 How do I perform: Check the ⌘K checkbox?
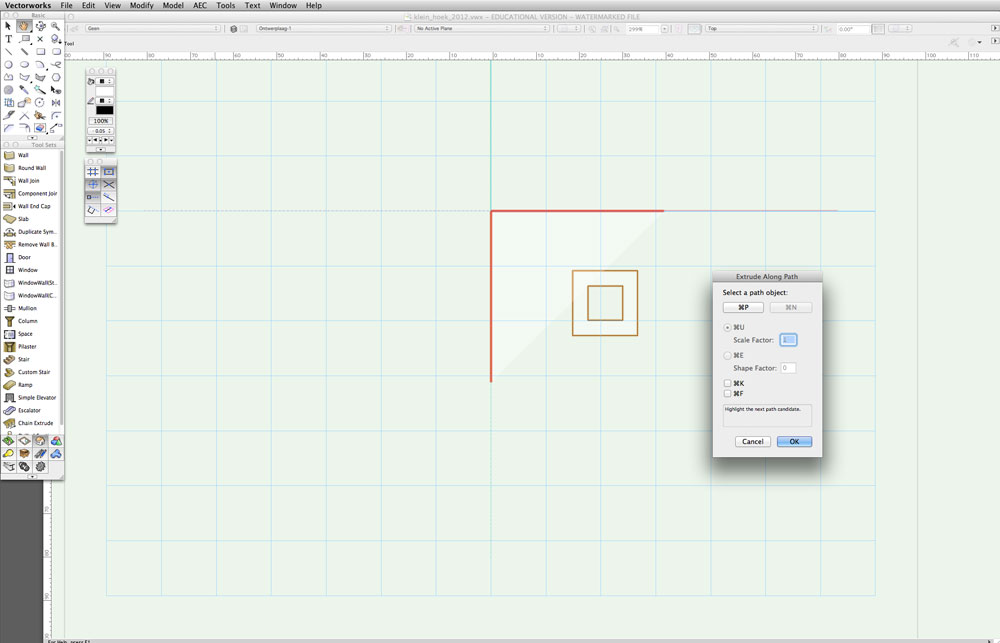coord(727,383)
